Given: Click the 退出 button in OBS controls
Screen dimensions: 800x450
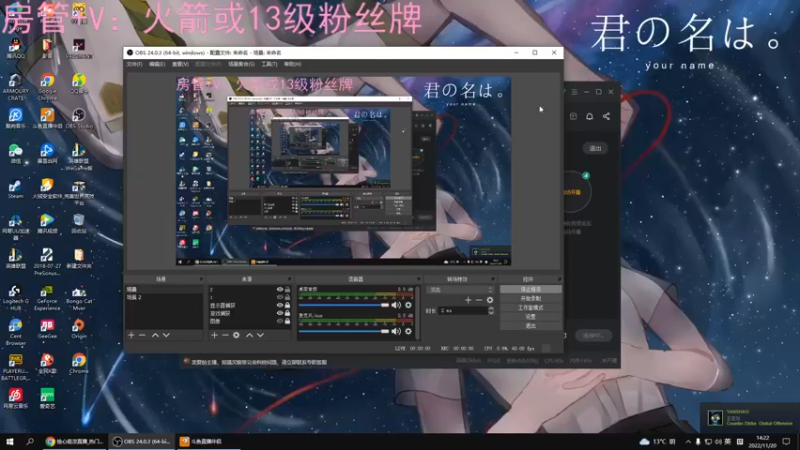Looking at the screenshot, I should tap(531, 326).
